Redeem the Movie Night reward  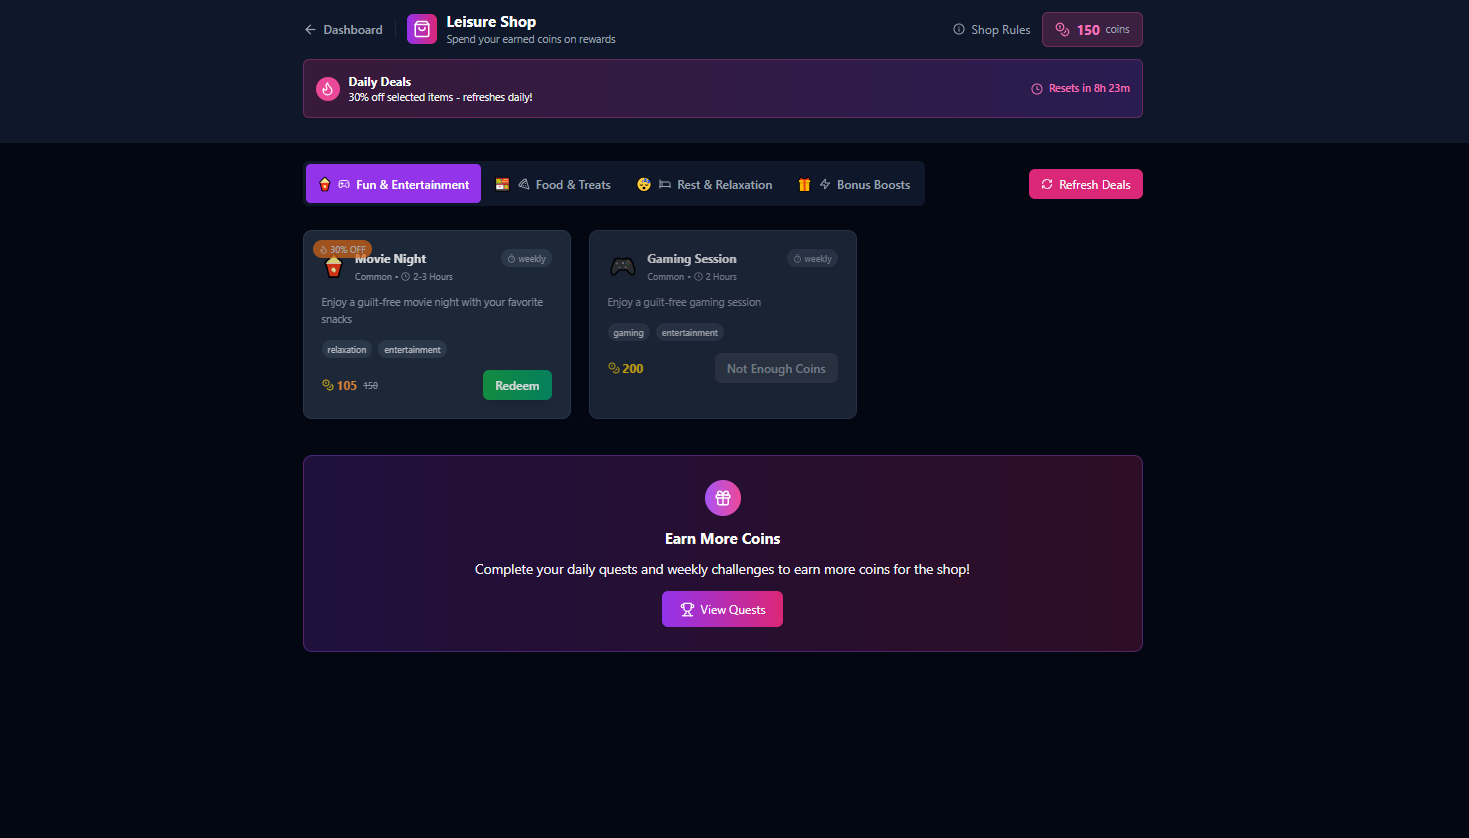click(517, 385)
